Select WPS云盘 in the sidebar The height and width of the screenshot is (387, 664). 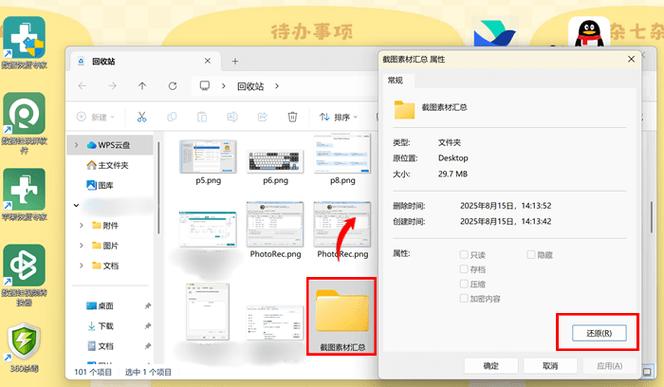click(x=110, y=145)
